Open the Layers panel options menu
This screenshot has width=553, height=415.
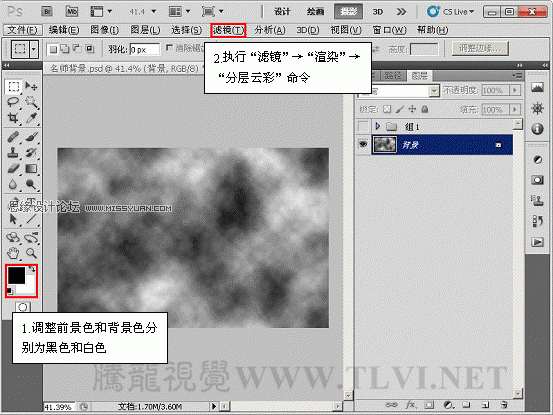(x=517, y=75)
